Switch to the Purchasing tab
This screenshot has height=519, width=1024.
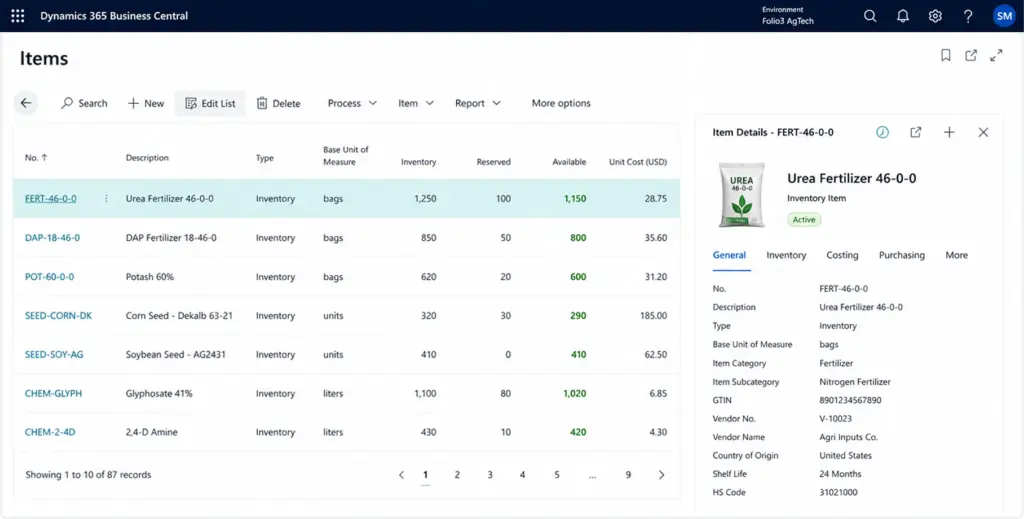tap(901, 255)
